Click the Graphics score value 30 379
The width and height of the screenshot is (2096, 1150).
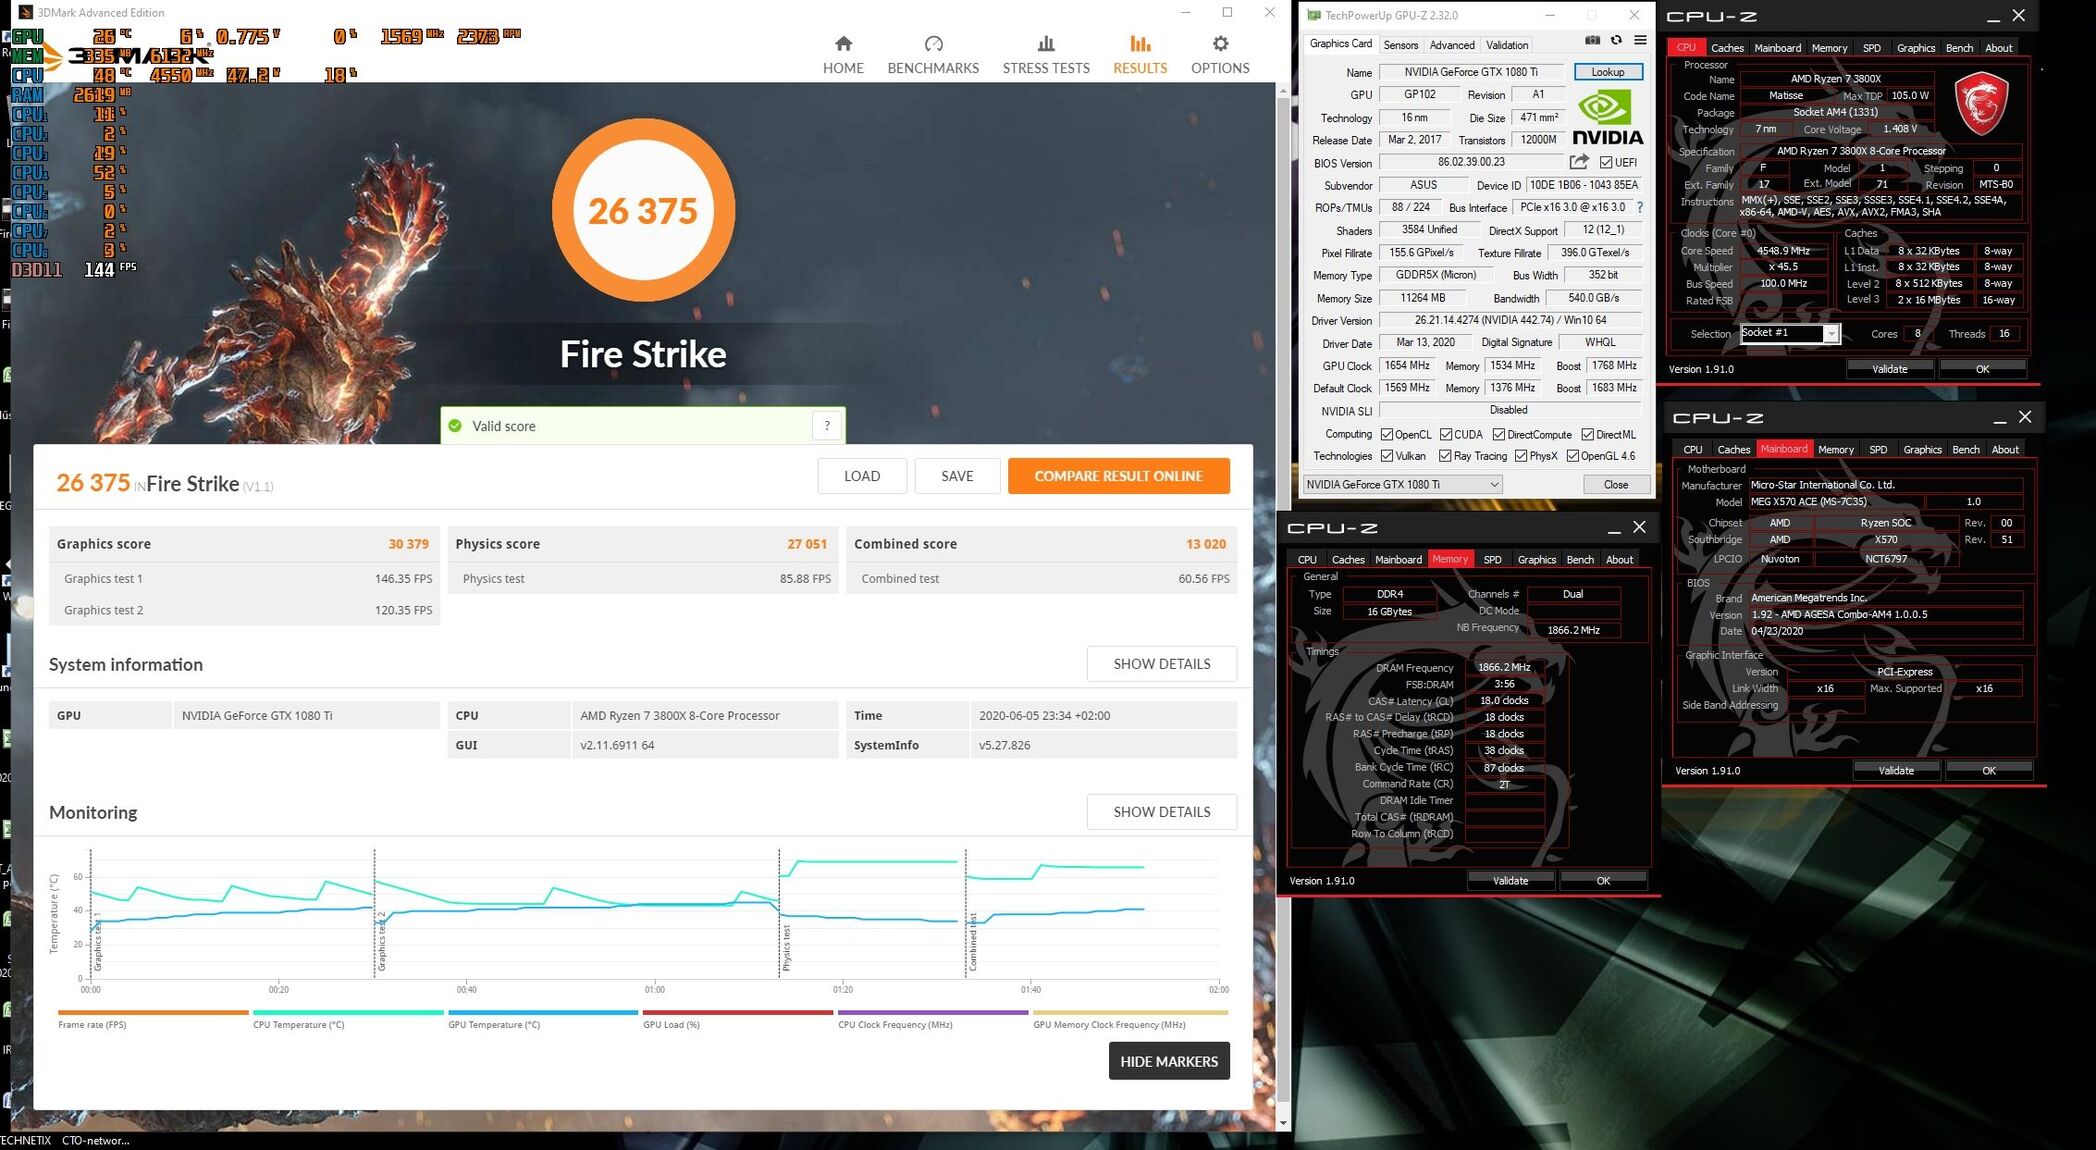coord(408,544)
